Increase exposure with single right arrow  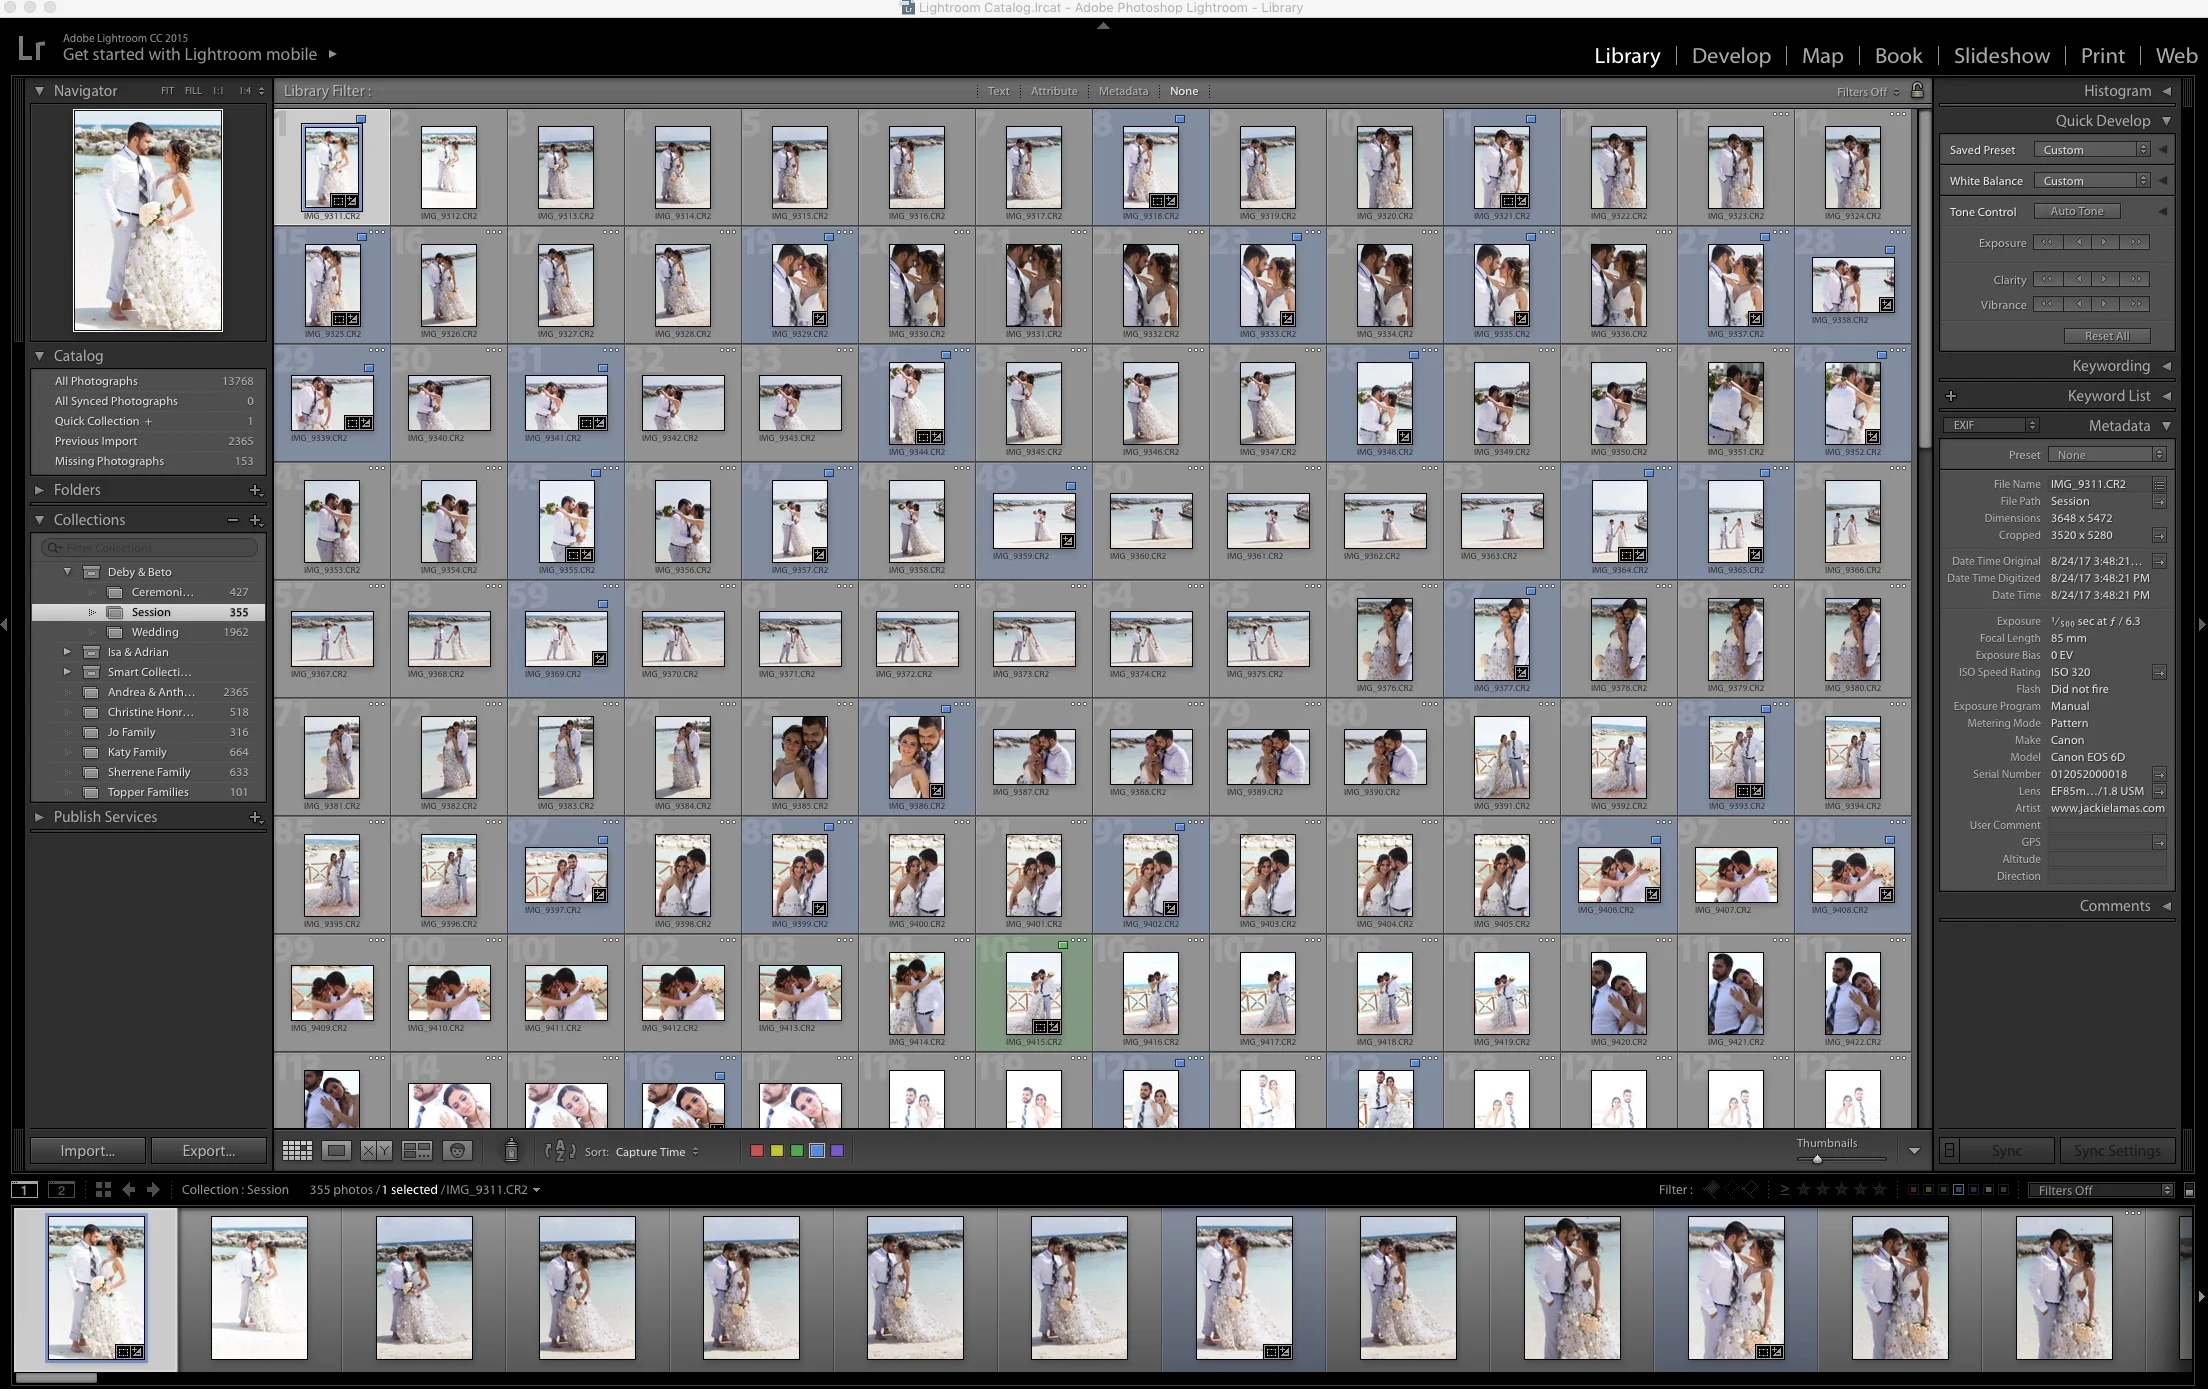2104,242
